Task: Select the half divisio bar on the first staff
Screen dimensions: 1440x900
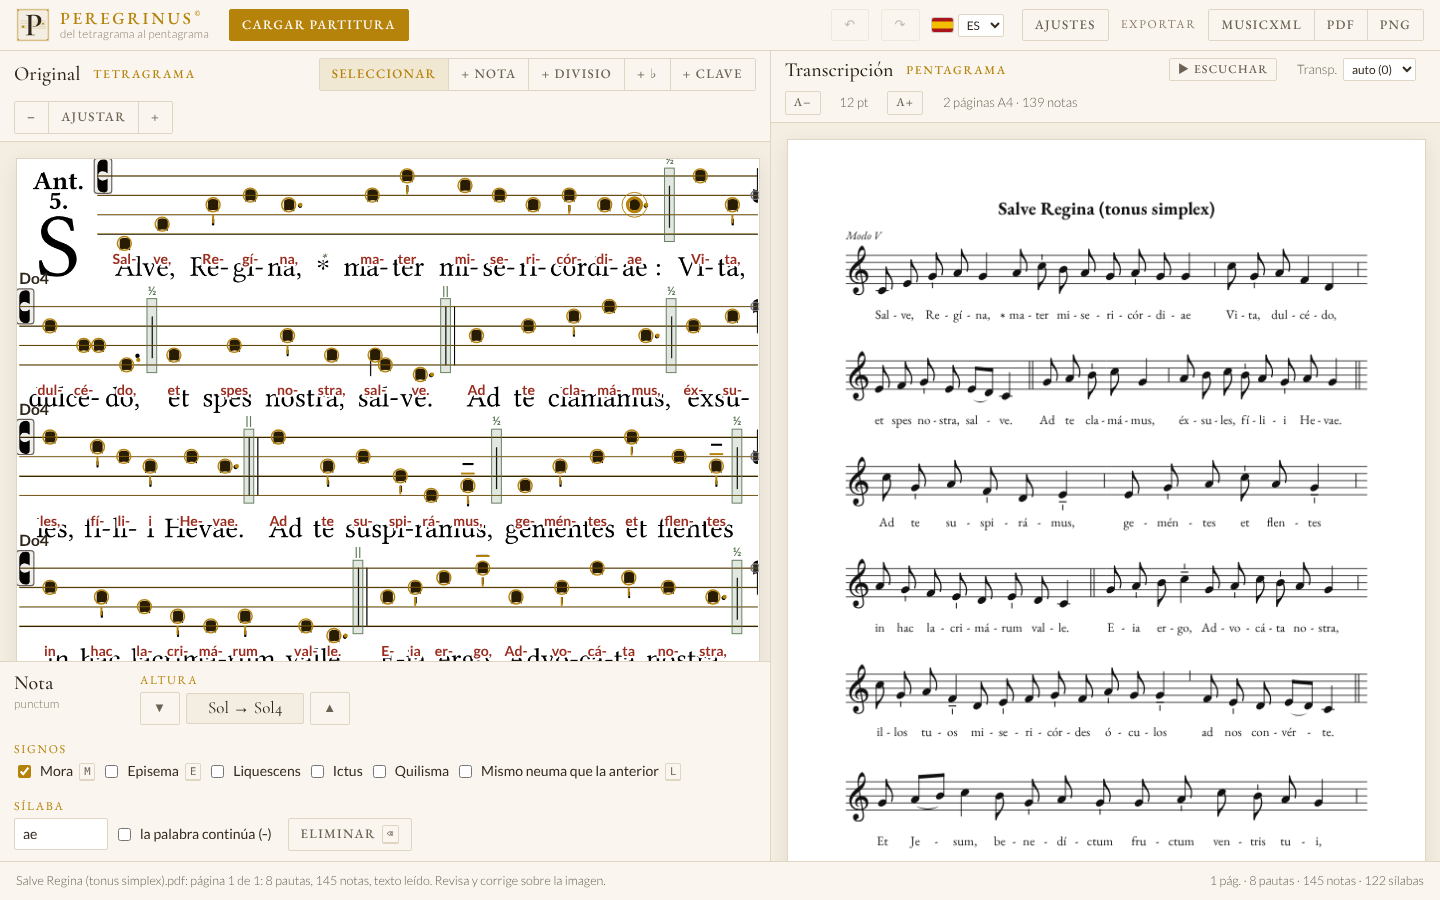Action: pyautogui.click(x=669, y=204)
